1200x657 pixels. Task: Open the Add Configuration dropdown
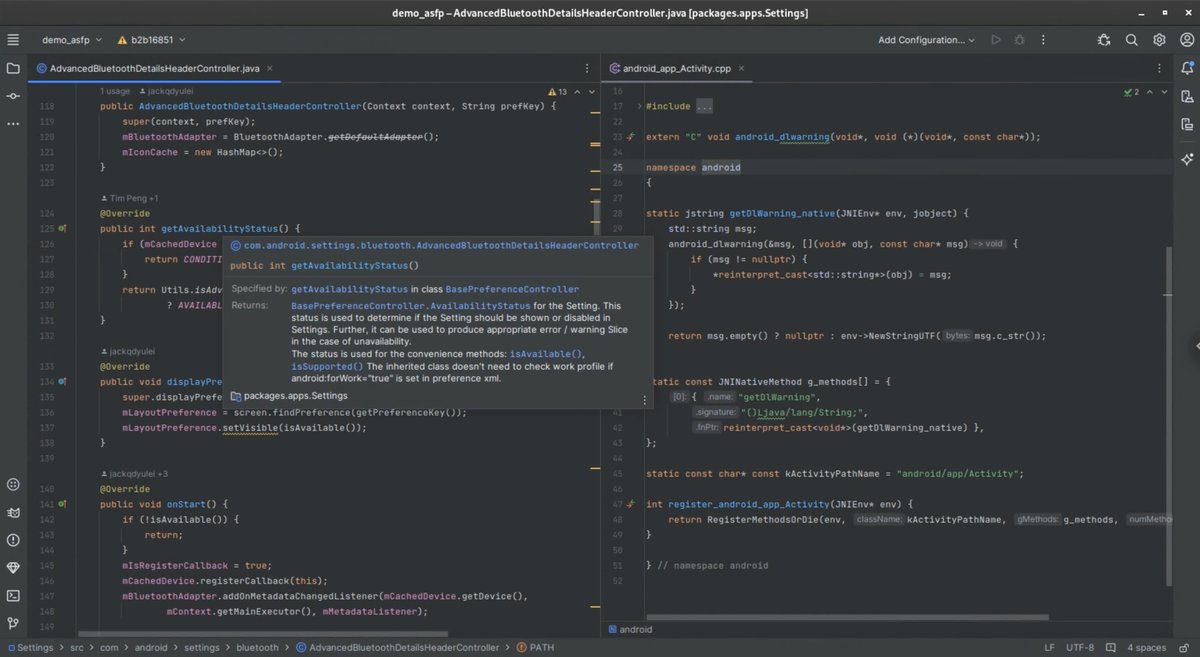(926, 40)
